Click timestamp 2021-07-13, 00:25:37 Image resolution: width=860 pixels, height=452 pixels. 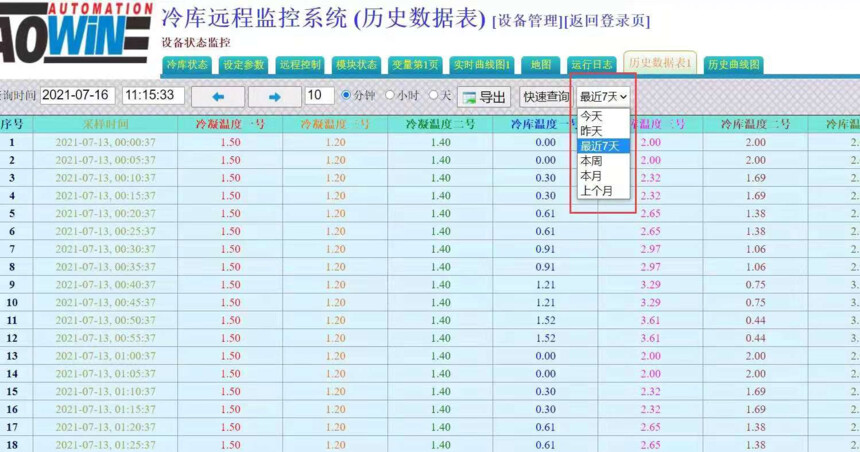105,231
